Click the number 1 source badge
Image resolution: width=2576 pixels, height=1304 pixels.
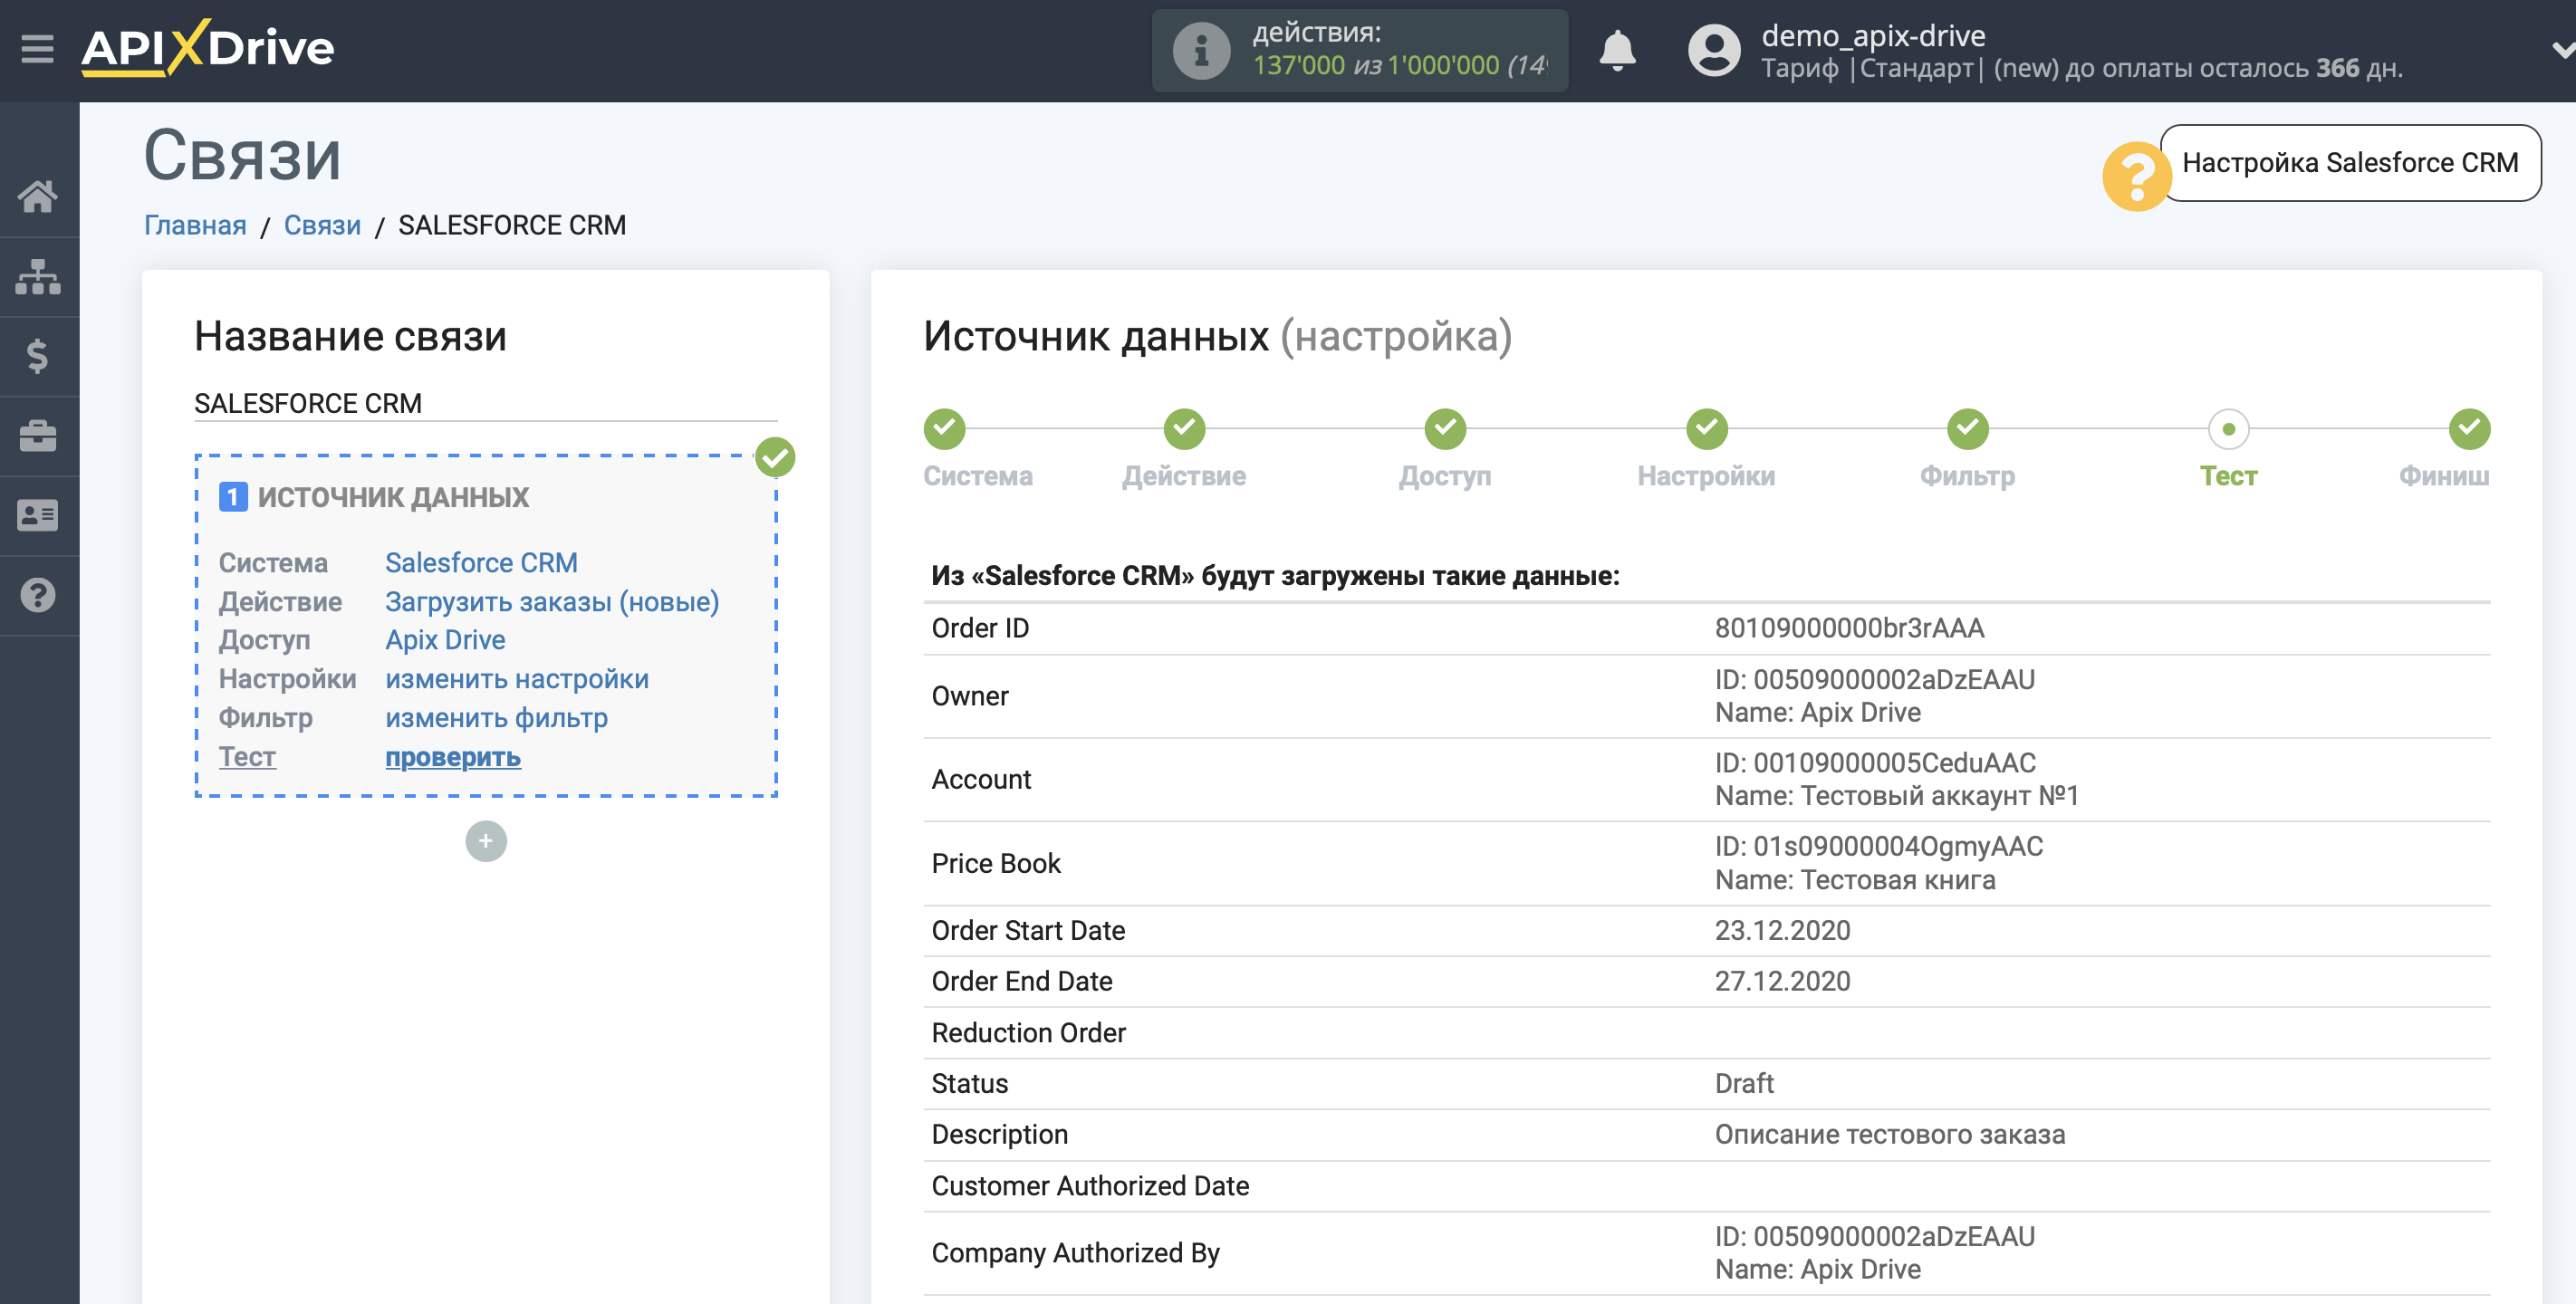233,497
